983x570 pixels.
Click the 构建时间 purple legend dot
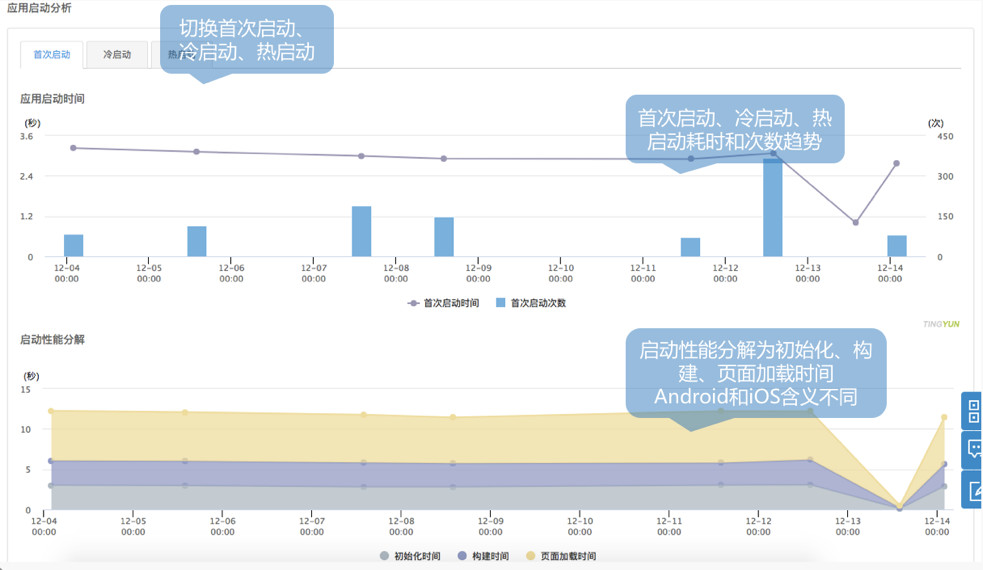(x=462, y=556)
